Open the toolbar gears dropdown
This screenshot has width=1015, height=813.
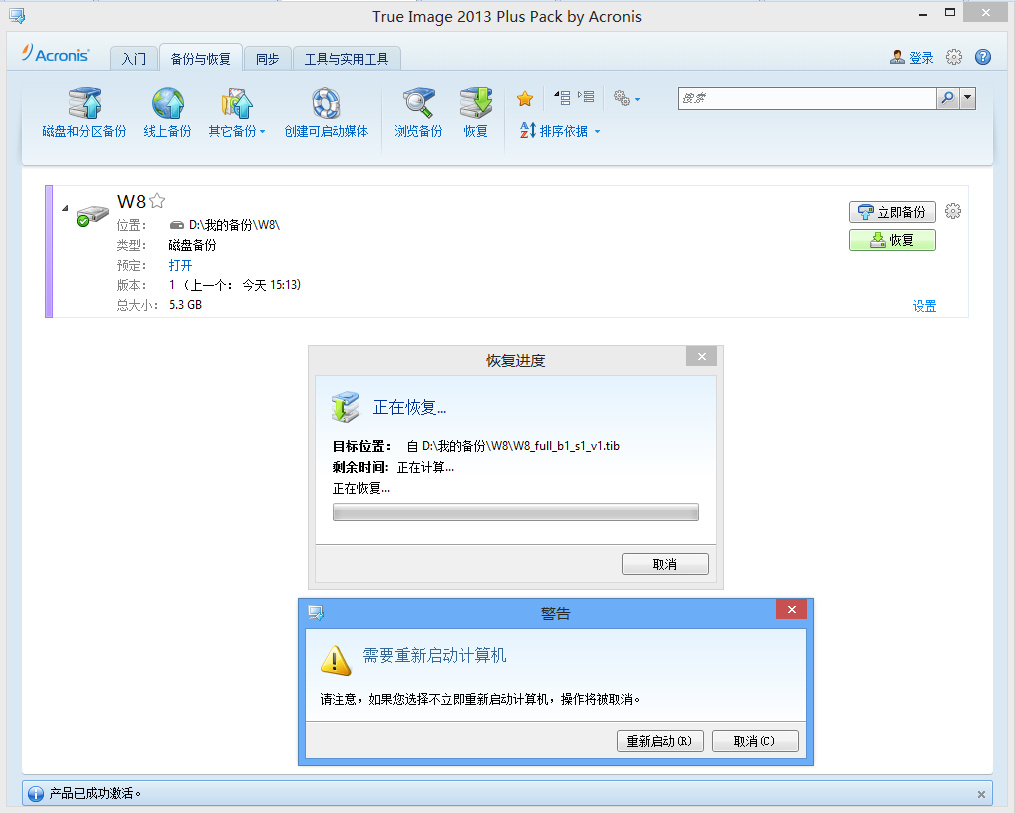627,98
